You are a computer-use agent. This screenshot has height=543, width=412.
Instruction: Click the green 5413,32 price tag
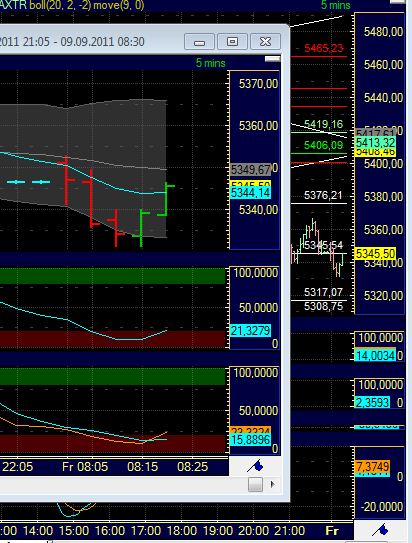click(x=376, y=143)
